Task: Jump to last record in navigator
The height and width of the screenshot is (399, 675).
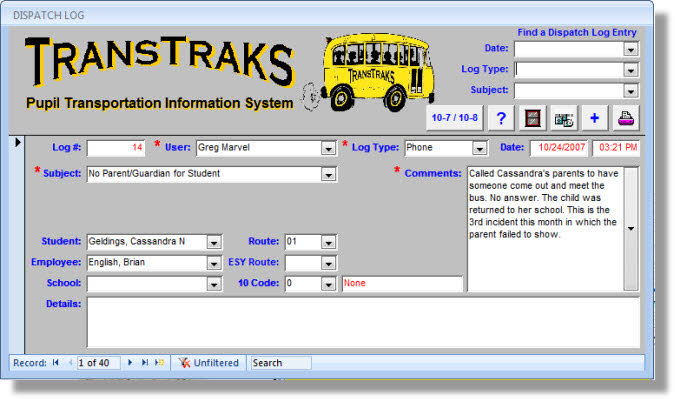Action: pos(145,363)
